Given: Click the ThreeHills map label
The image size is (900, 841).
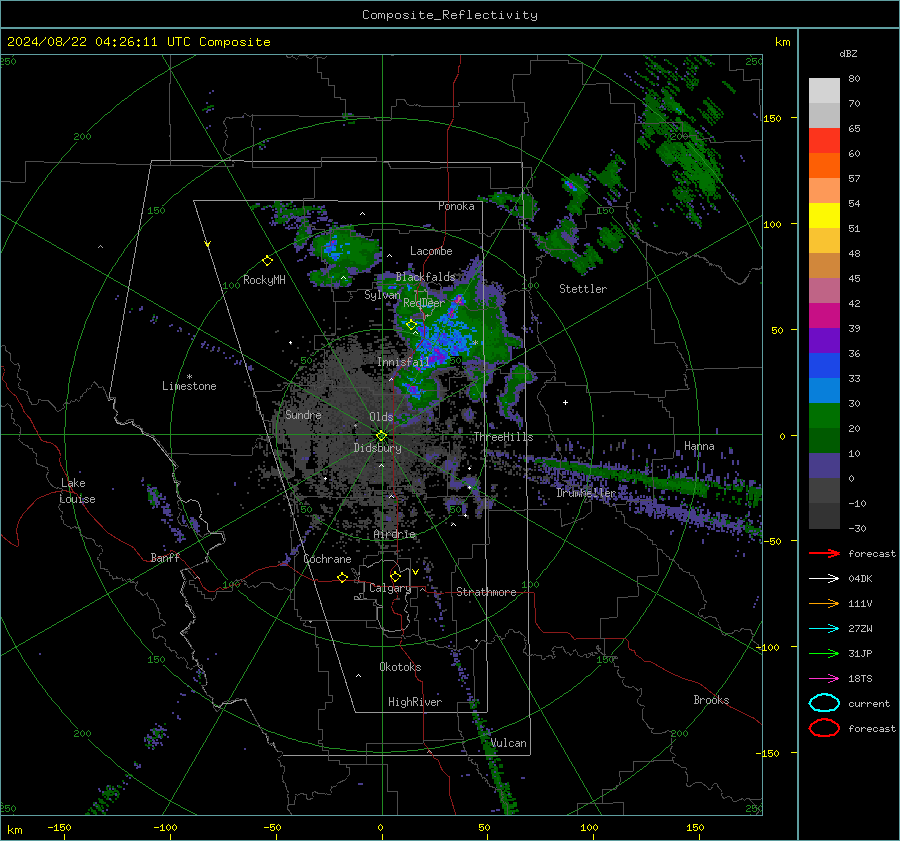Looking at the screenshot, I should (x=503, y=437).
